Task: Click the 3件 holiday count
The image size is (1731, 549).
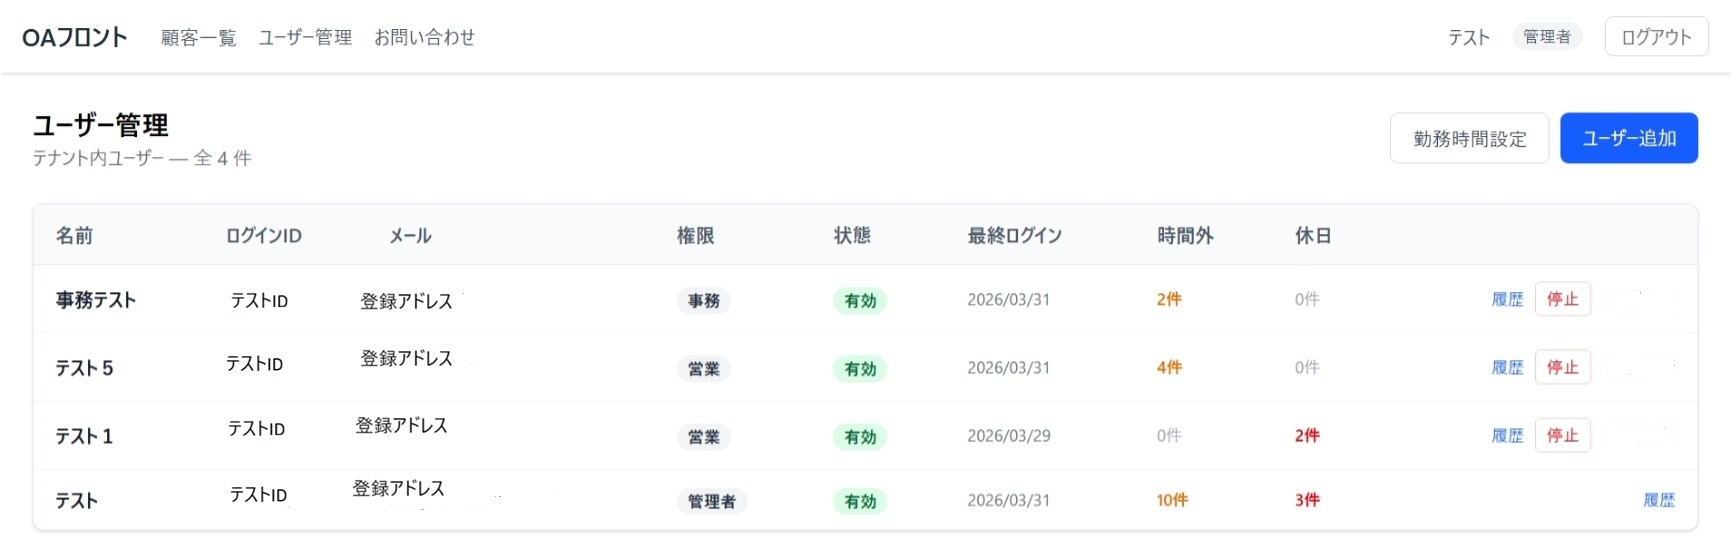Action: [x=1307, y=500]
